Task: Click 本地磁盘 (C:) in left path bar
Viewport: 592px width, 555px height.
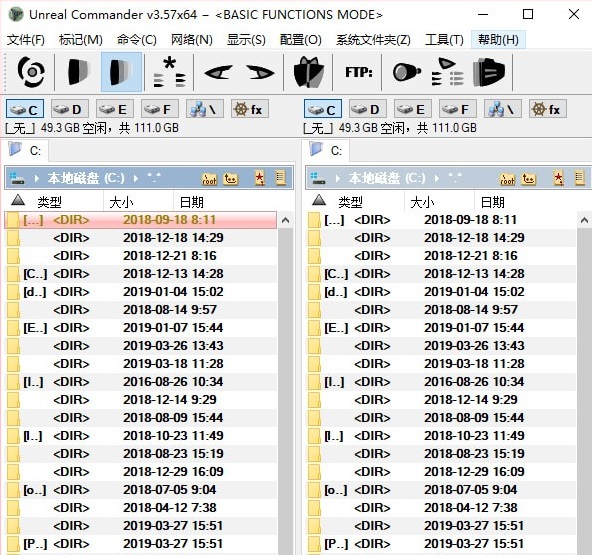Action: click(86, 178)
